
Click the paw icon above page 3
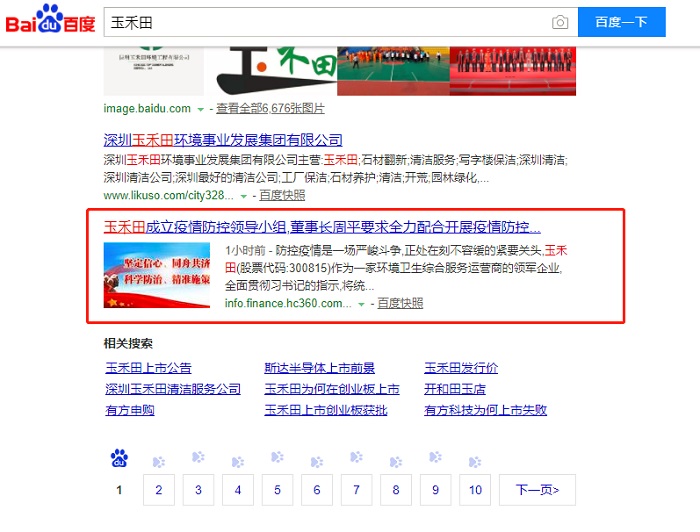pyautogui.click(x=198, y=457)
